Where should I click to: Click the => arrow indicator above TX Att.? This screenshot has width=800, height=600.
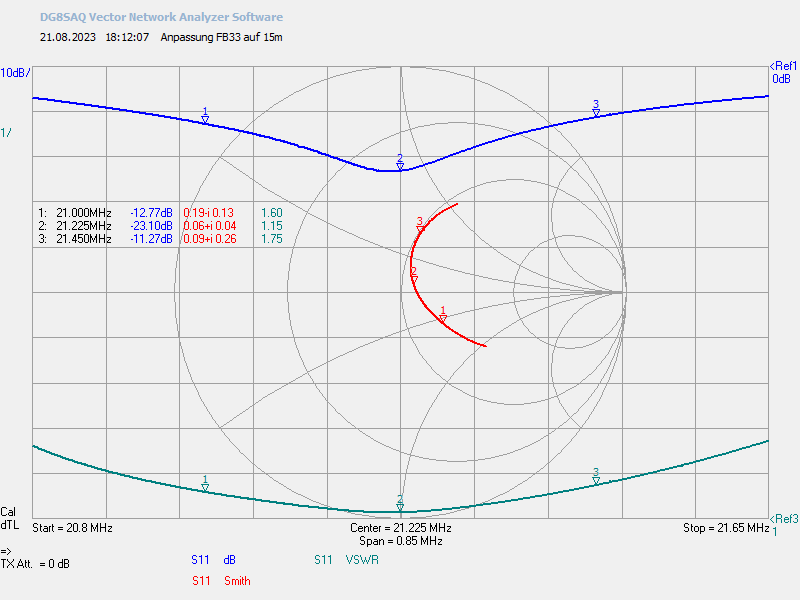[x=6, y=552]
